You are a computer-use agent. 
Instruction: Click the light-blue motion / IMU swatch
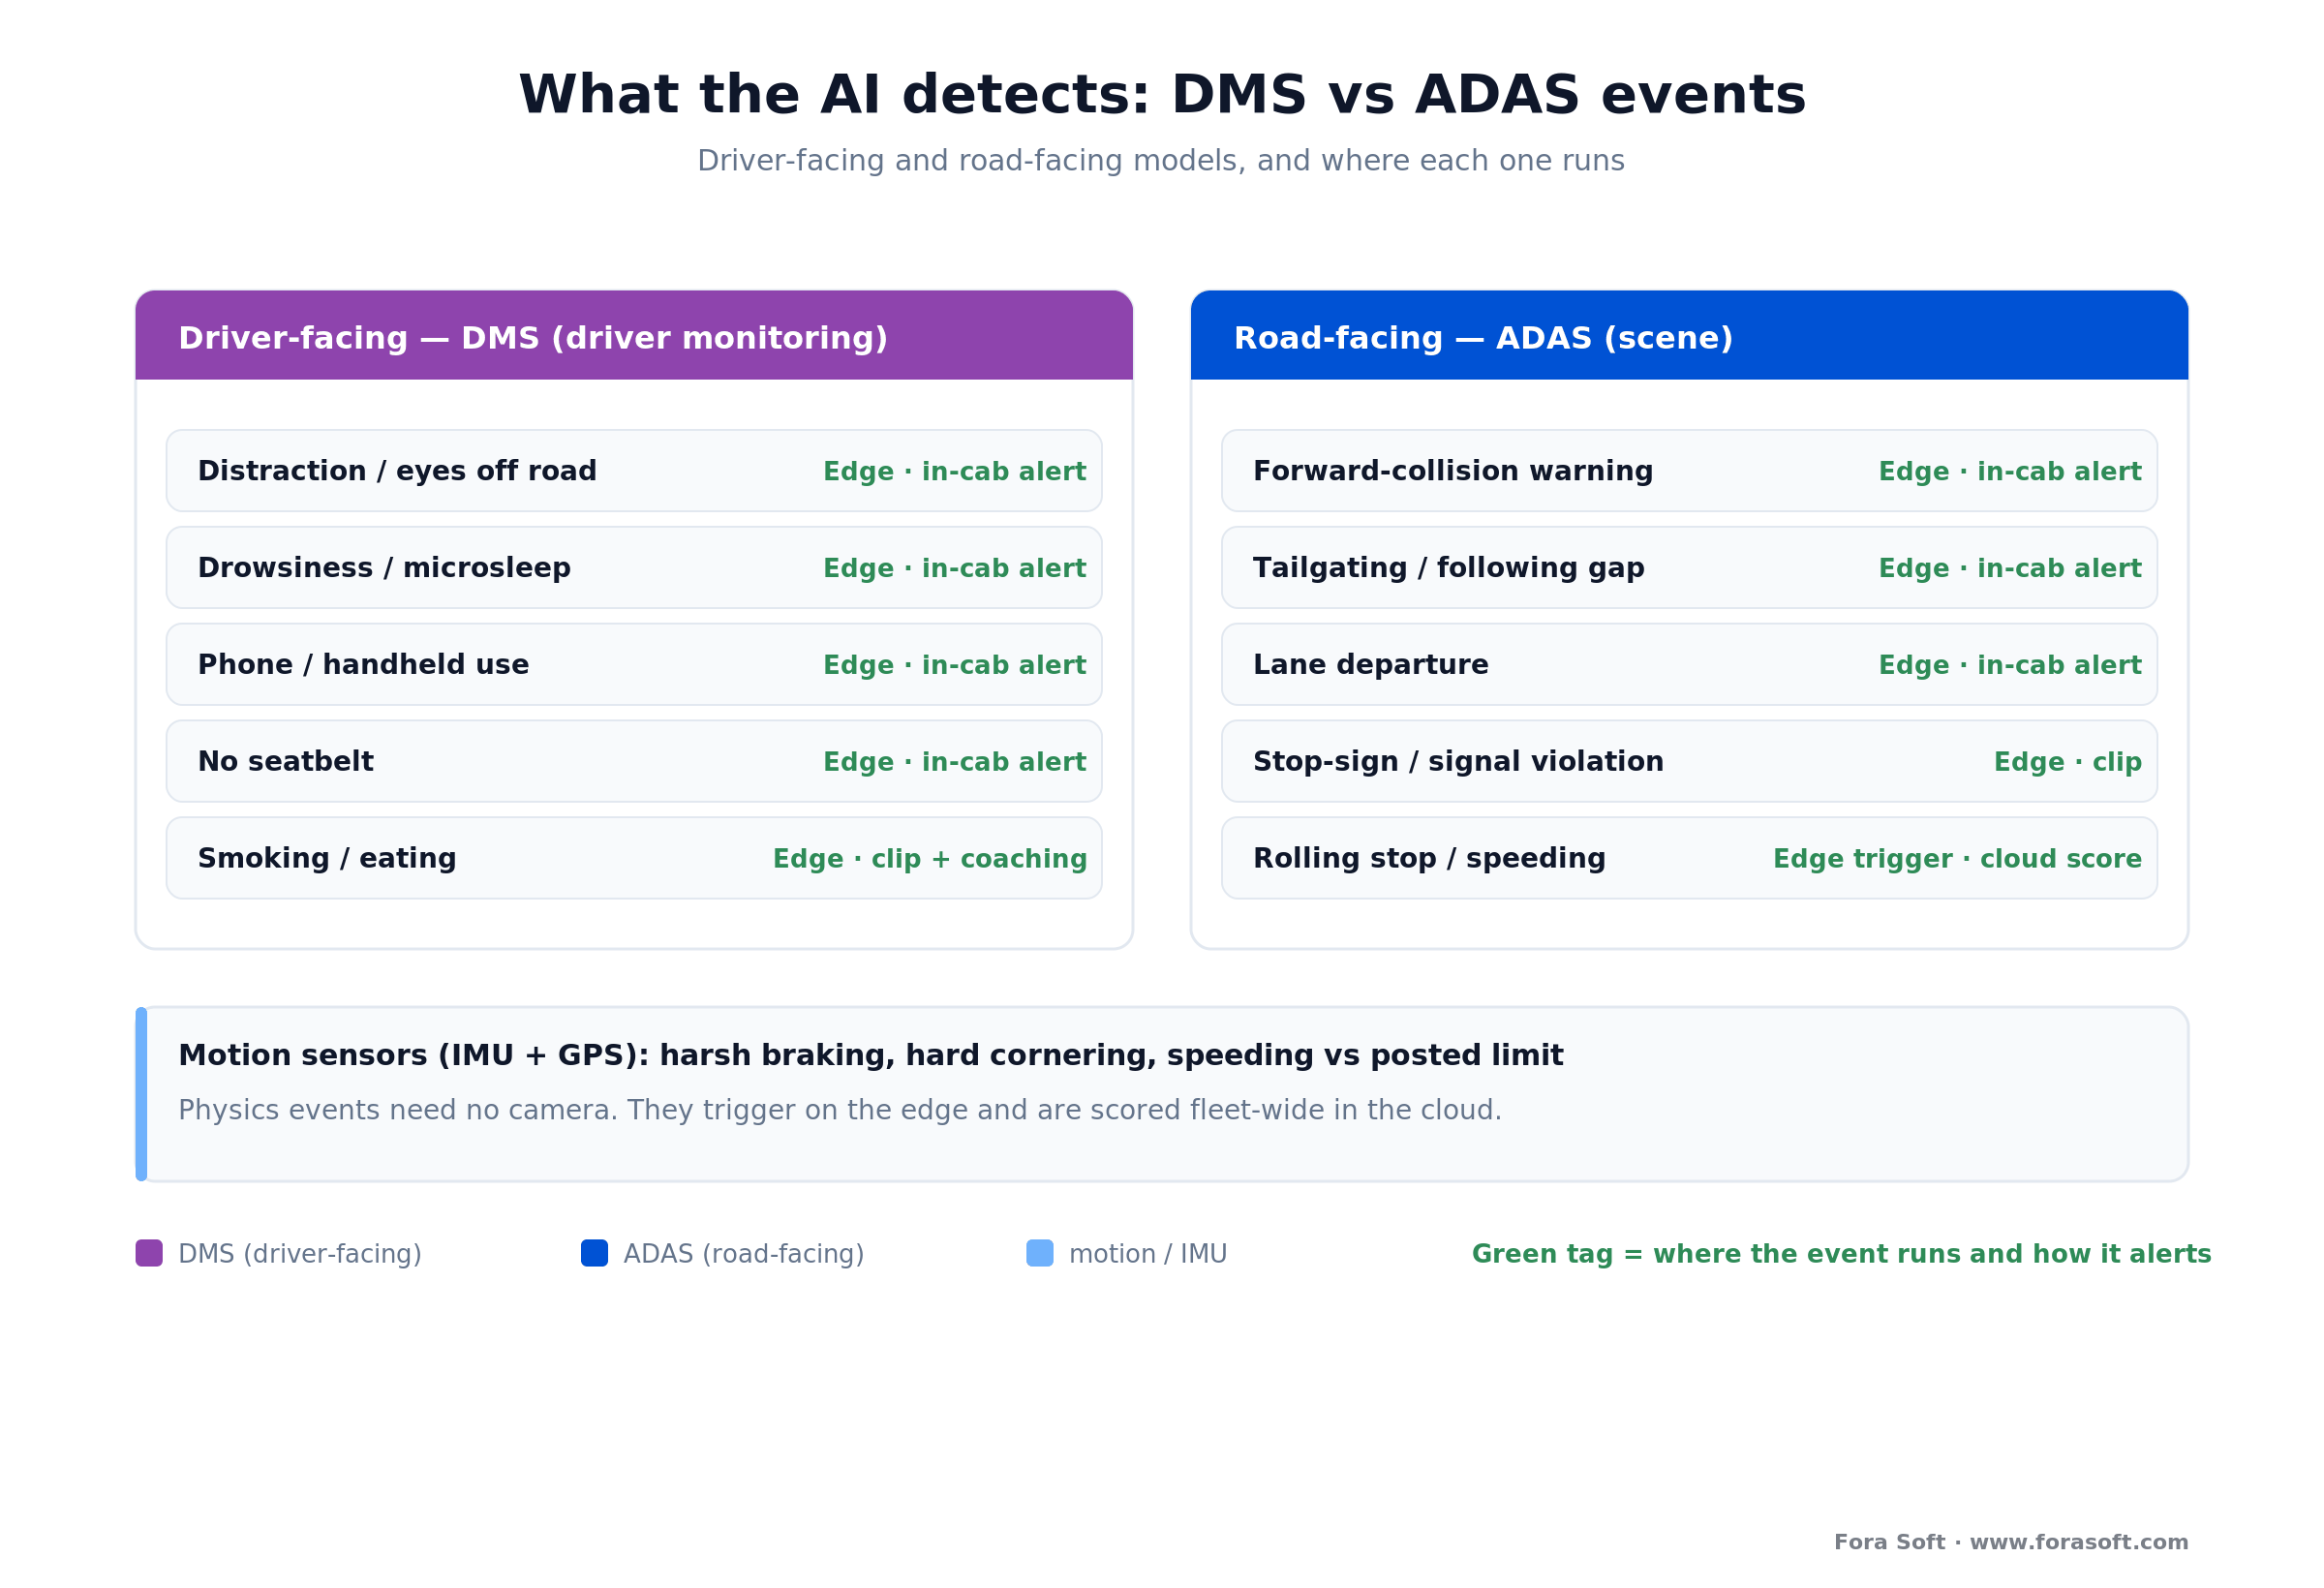pos(1040,1253)
